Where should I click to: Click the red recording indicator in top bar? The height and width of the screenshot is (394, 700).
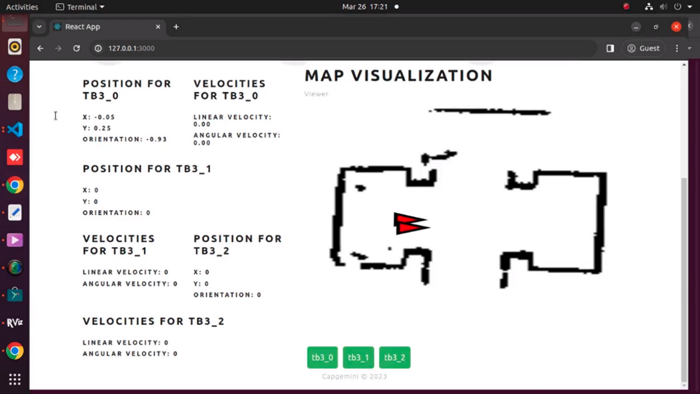point(626,7)
